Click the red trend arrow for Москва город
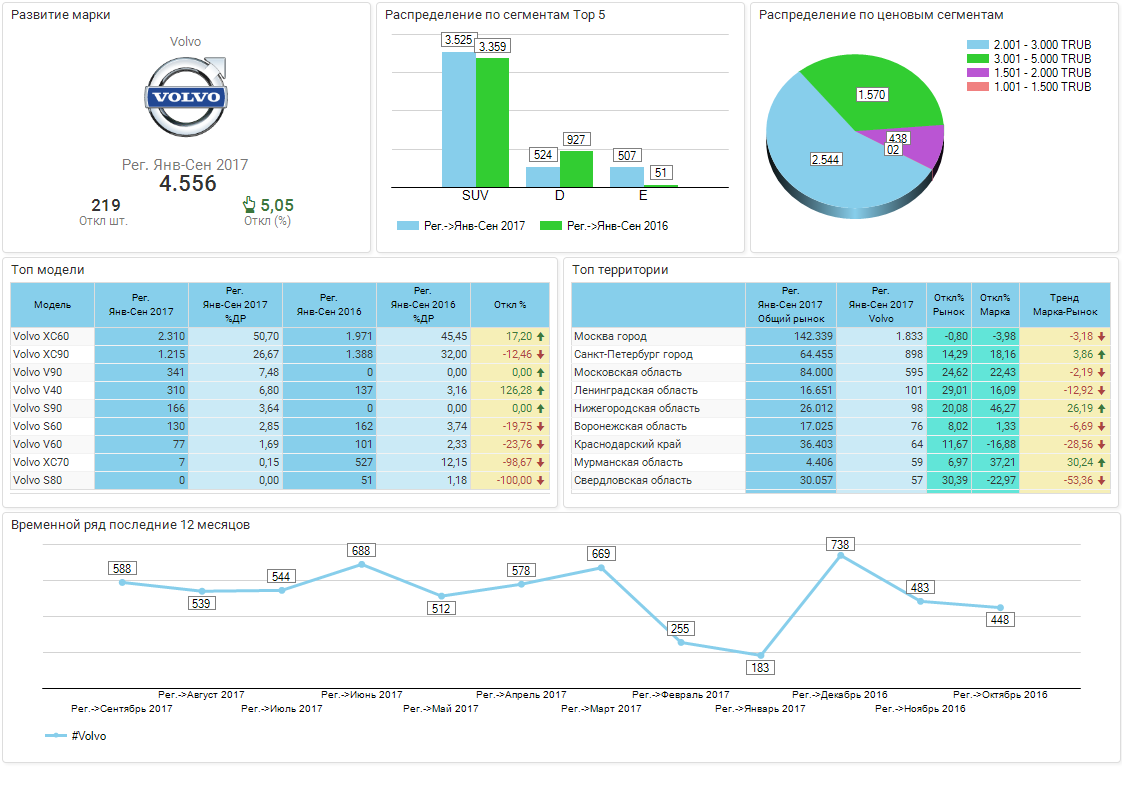1122x793 pixels. [1102, 337]
